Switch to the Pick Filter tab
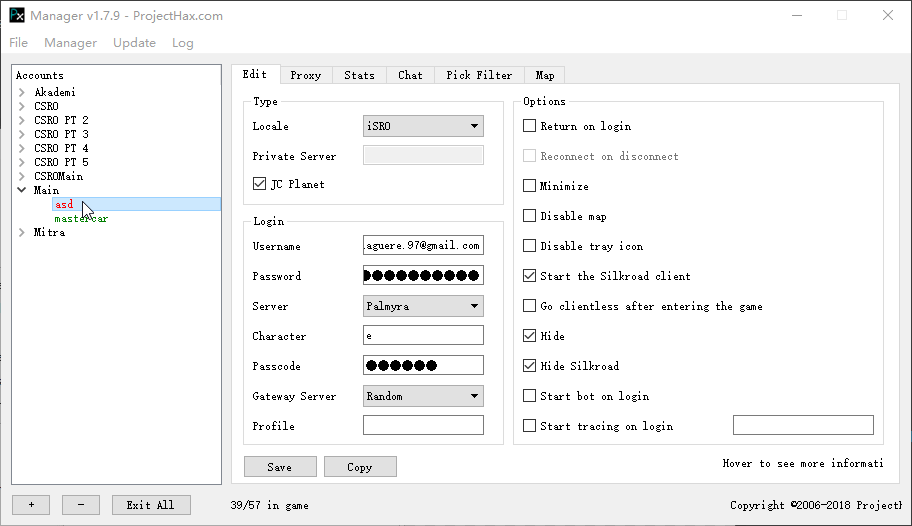Image resolution: width=912 pixels, height=526 pixels. click(479, 75)
